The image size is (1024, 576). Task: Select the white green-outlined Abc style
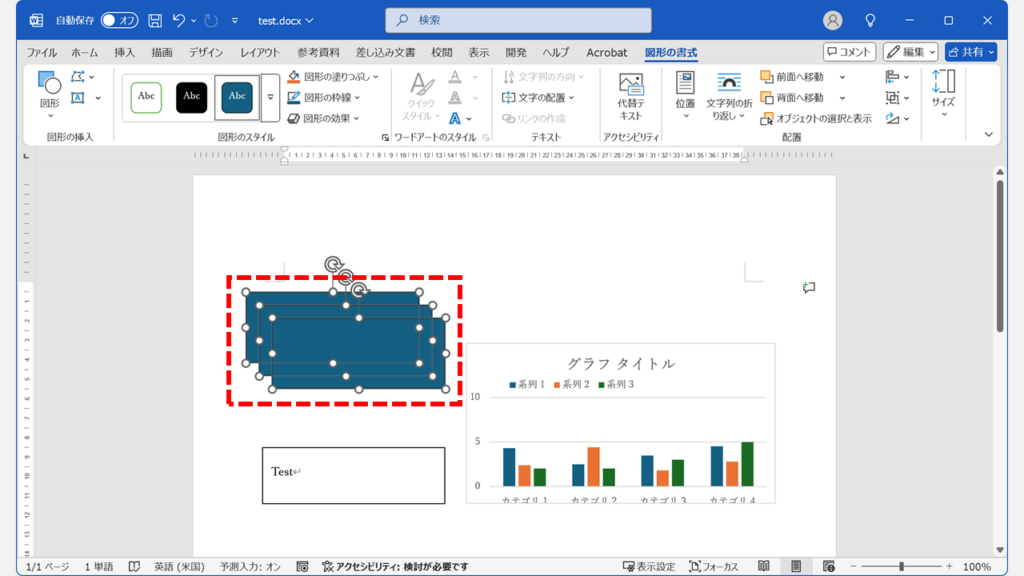[x=146, y=97]
